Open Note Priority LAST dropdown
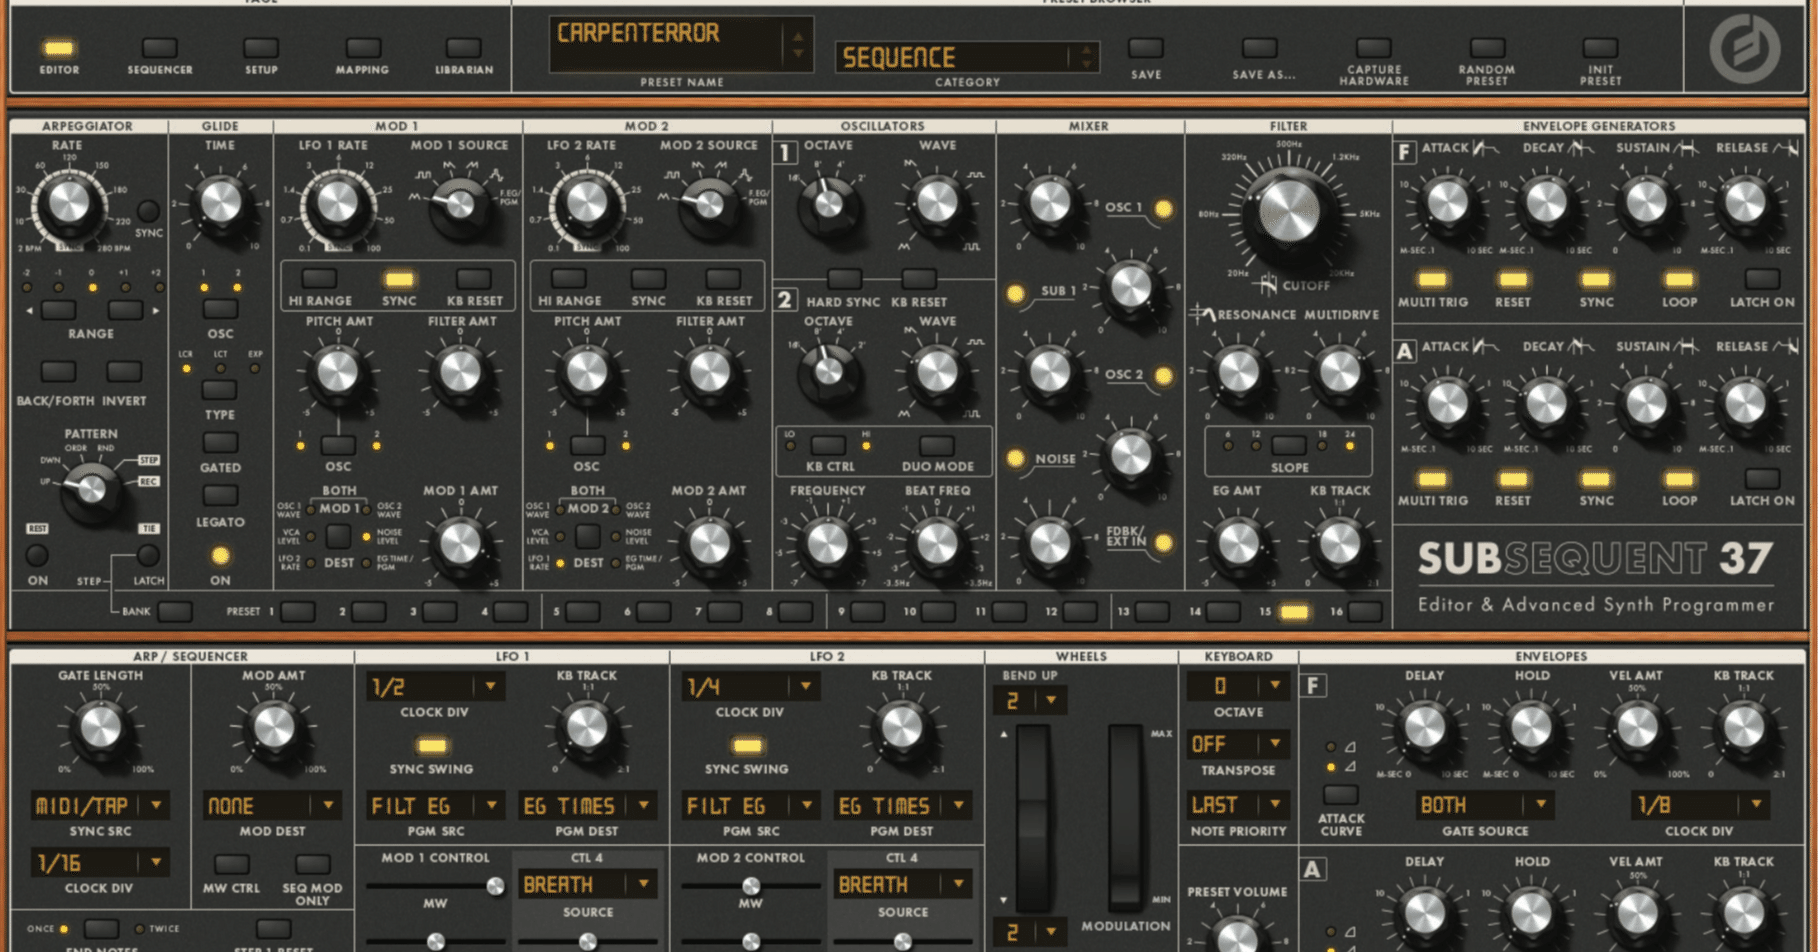Screen dimensions: 1818x952 (1238, 804)
